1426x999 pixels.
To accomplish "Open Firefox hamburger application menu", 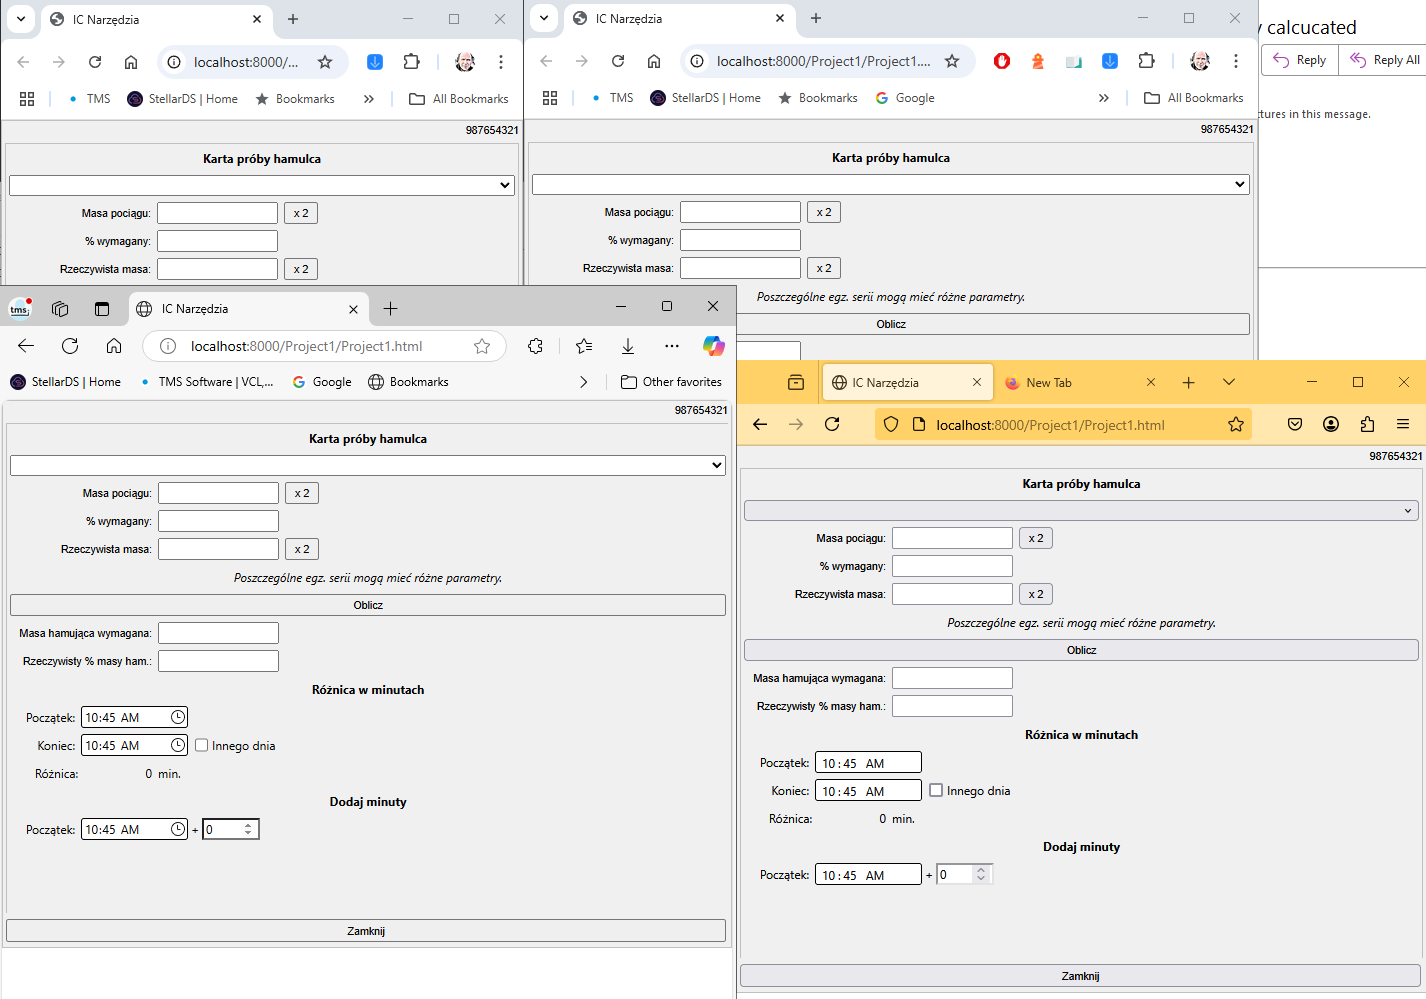I will click(x=1403, y=424).
